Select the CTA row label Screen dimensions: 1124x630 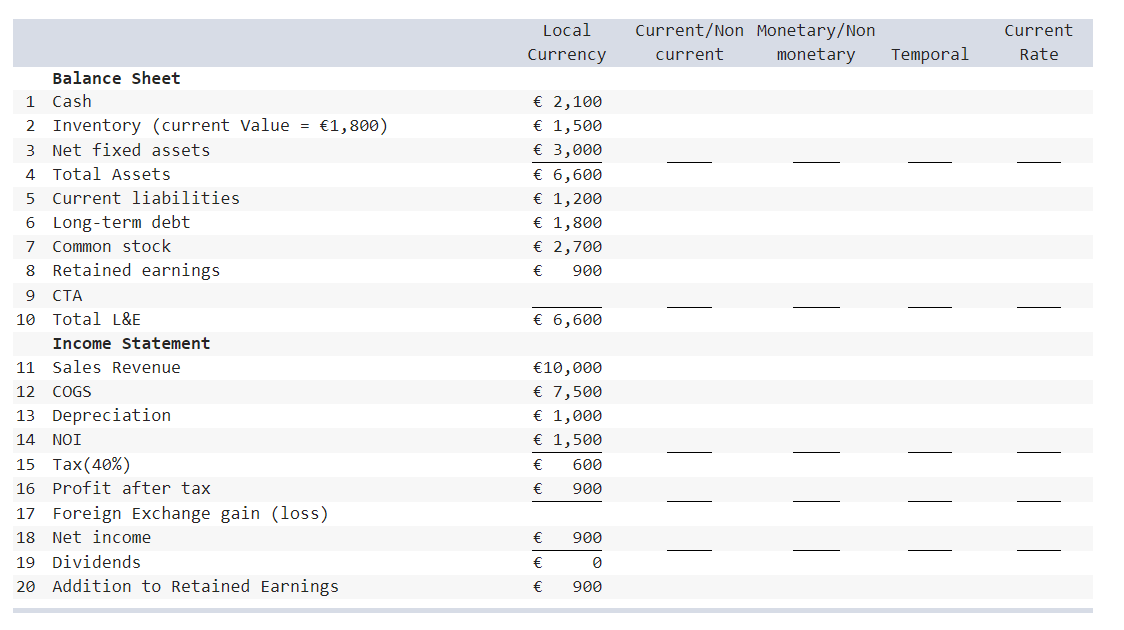[x=67, y=294]
